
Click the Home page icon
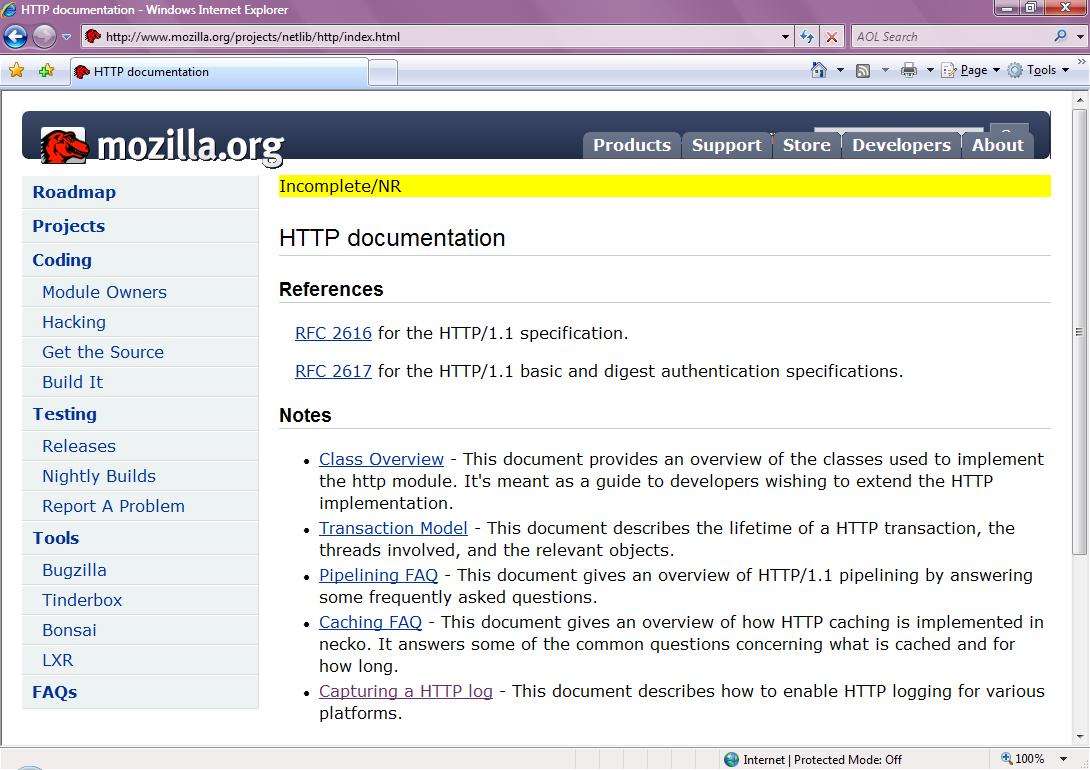pyautogui.click(x=819, y=70)
